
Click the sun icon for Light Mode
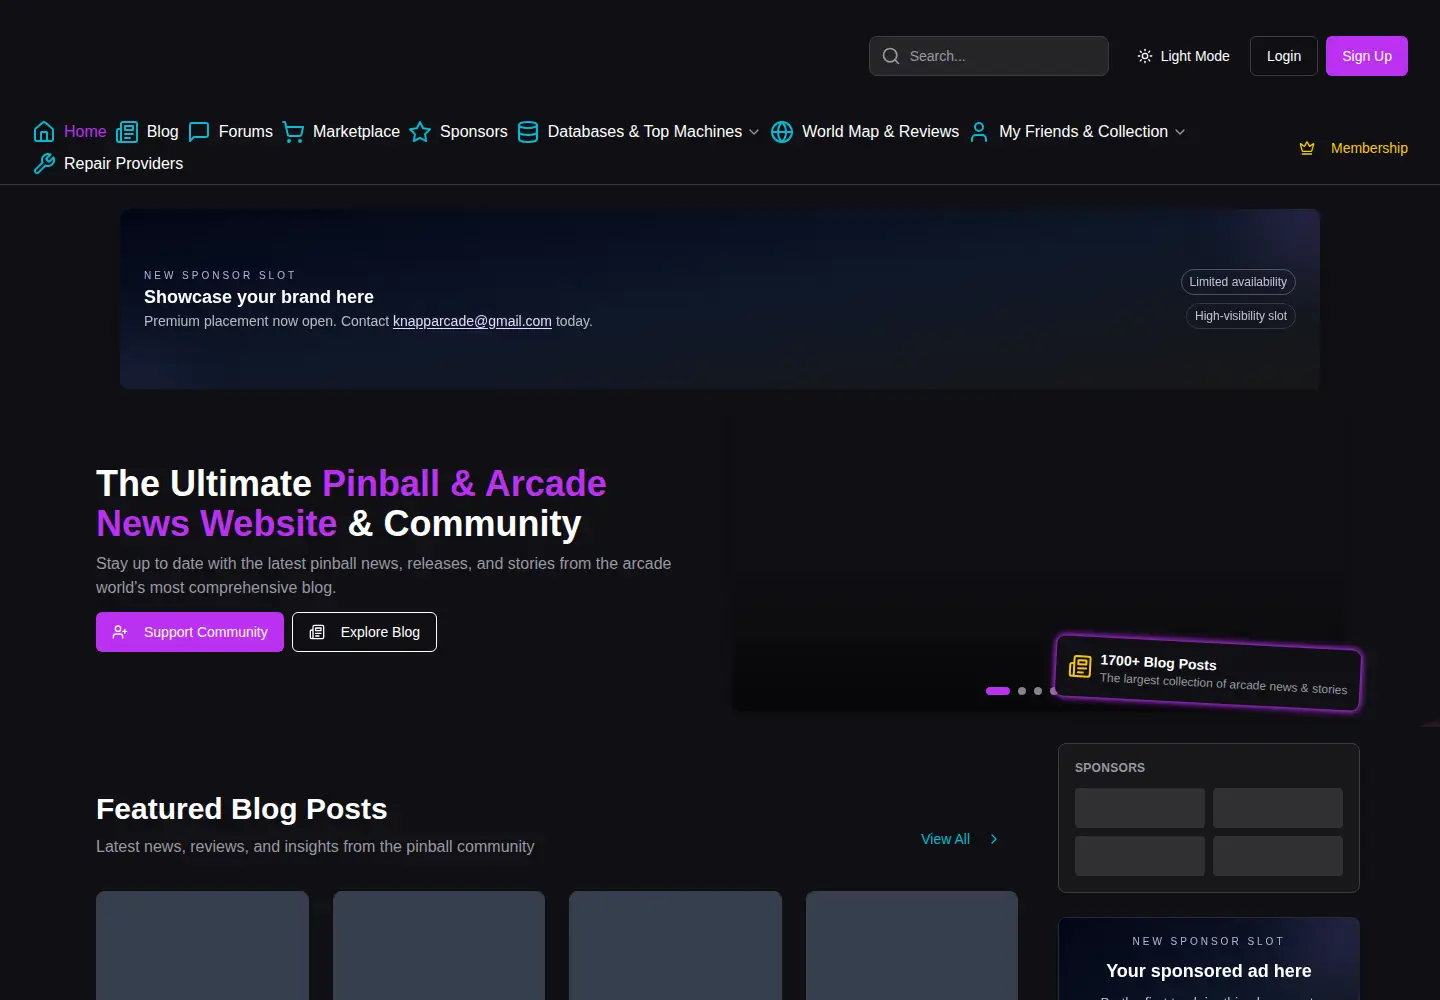(x=1145, y=56)
